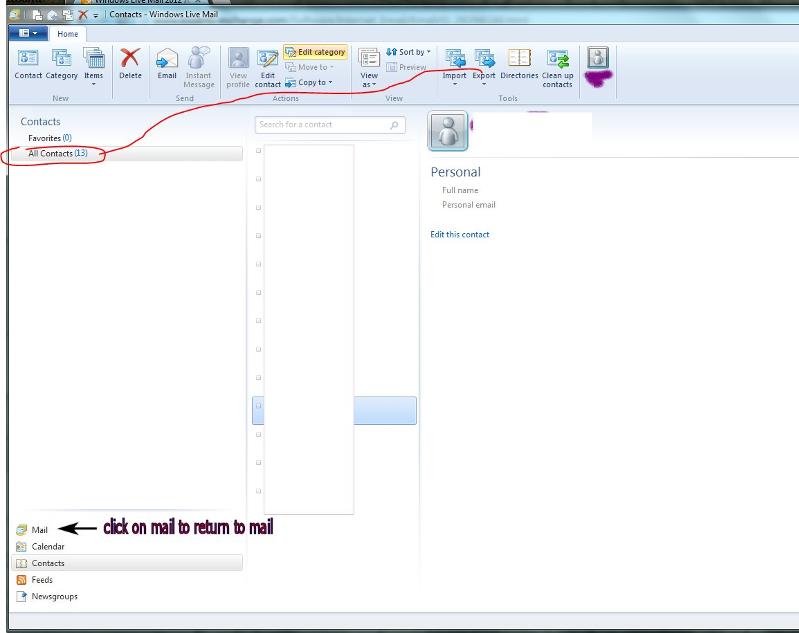Click the new Category icon
The height and width of the screenshot is (633, 799).
pos(62,64)
